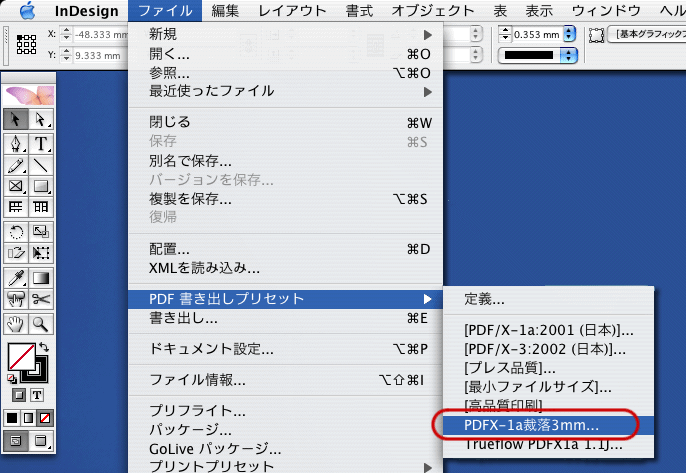
Task: Select the Selection (black arrow) tool
Action: tap(16, 119)
